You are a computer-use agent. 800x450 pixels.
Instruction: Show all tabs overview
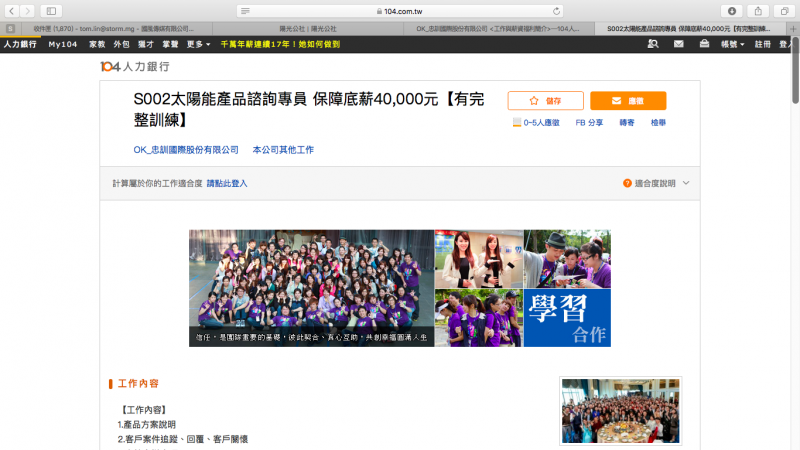tap(785, 11)
